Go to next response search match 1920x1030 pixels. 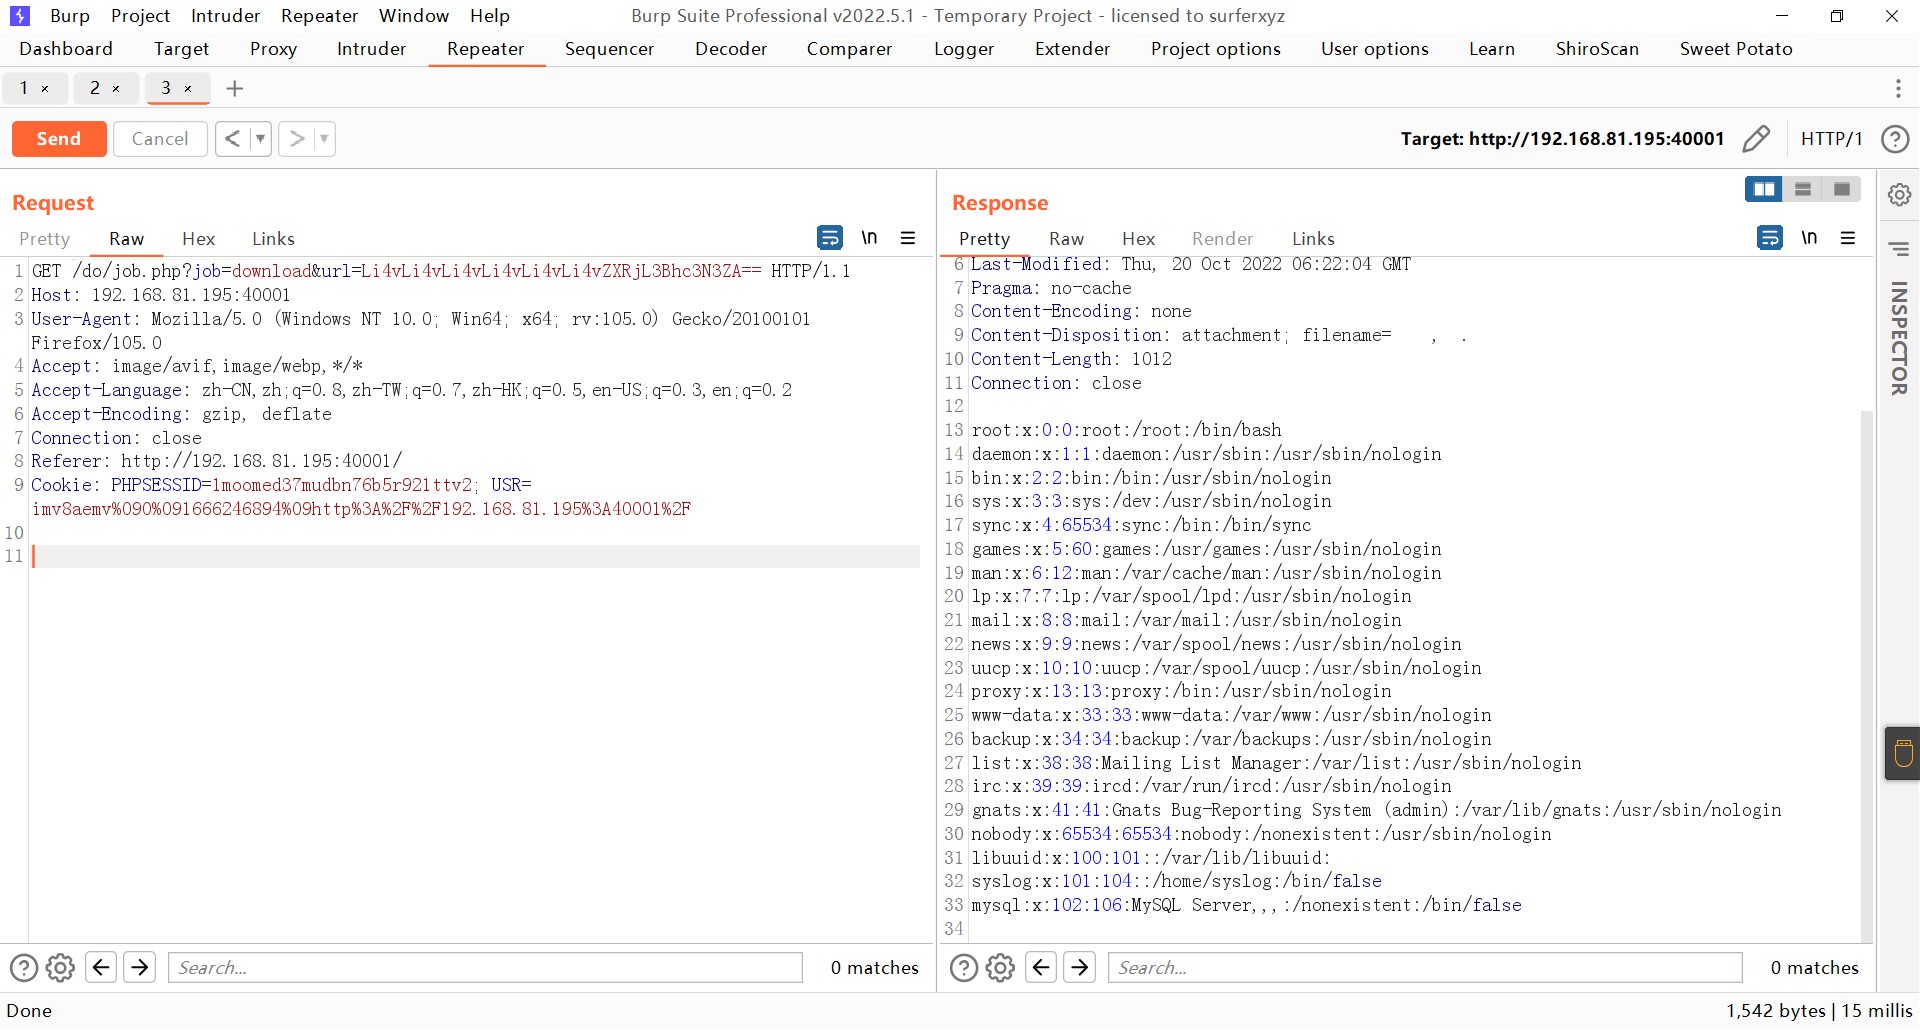point(1080,967)
